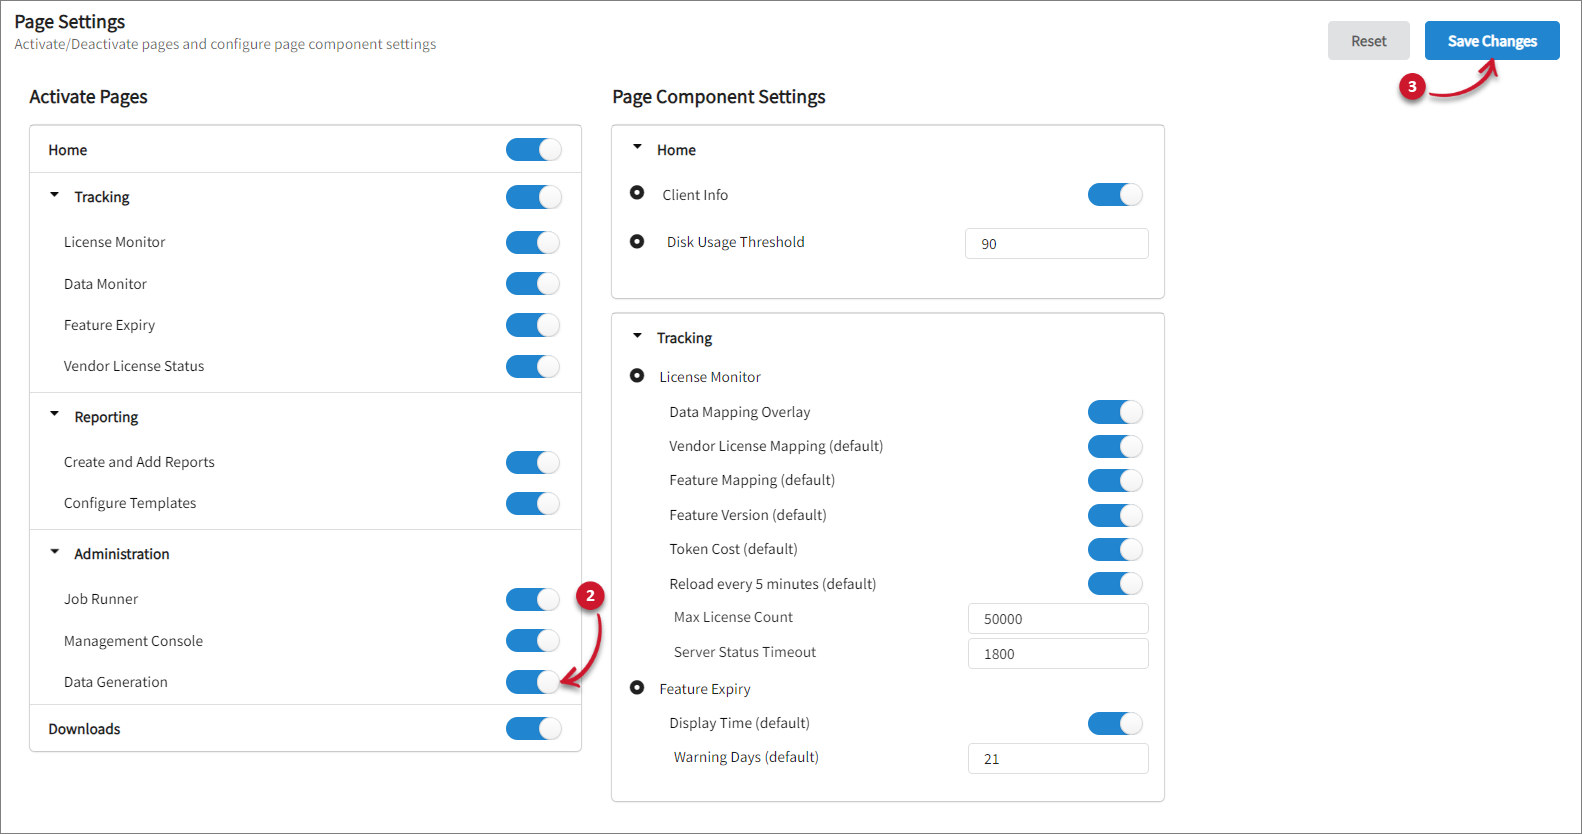Image resolution: width=1582 pixels, height=834 pixels.
Task: Collapse the Home component settings arrow
Action: click(637, 147)
